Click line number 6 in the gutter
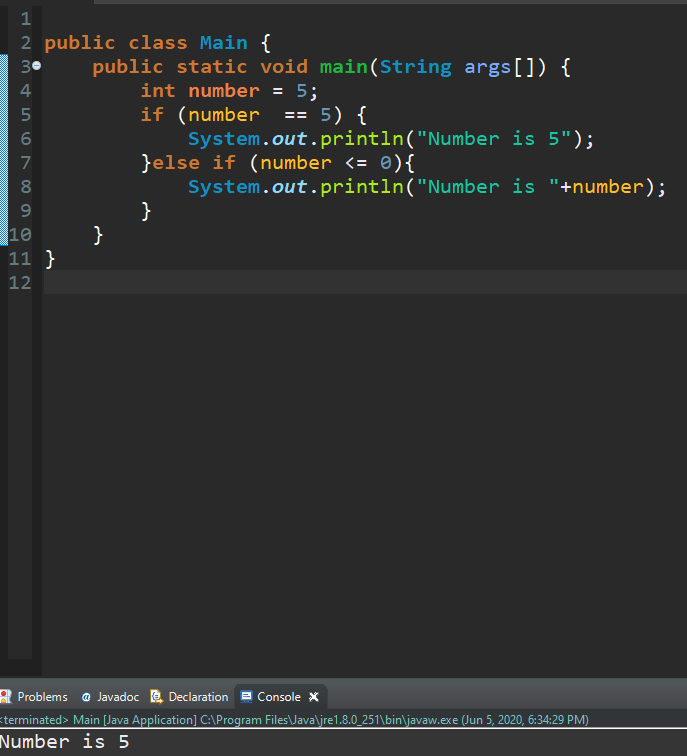Viewport: 687px width, 756px height. pos(25,139)
